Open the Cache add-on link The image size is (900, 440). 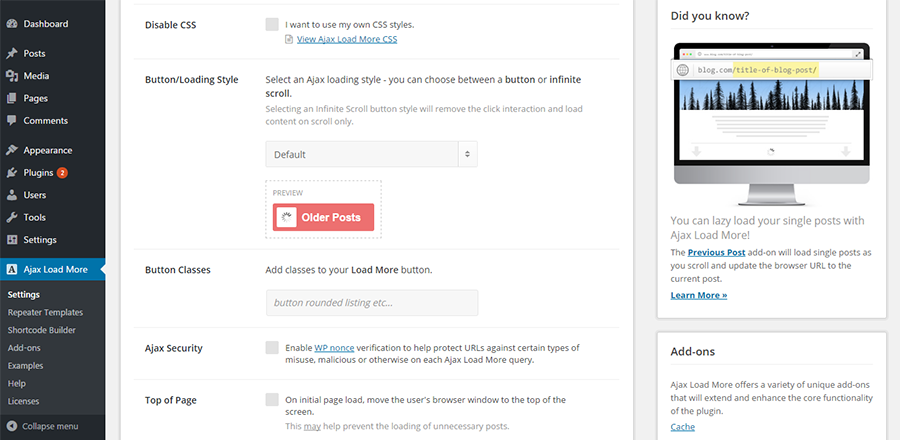[x=682, y=427]
